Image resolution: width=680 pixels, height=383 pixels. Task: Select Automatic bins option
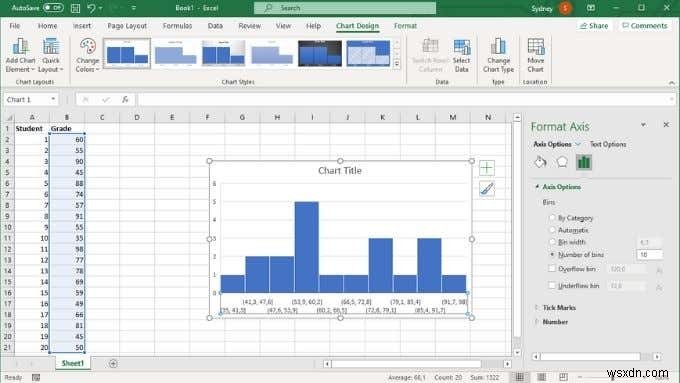[552, 230]
